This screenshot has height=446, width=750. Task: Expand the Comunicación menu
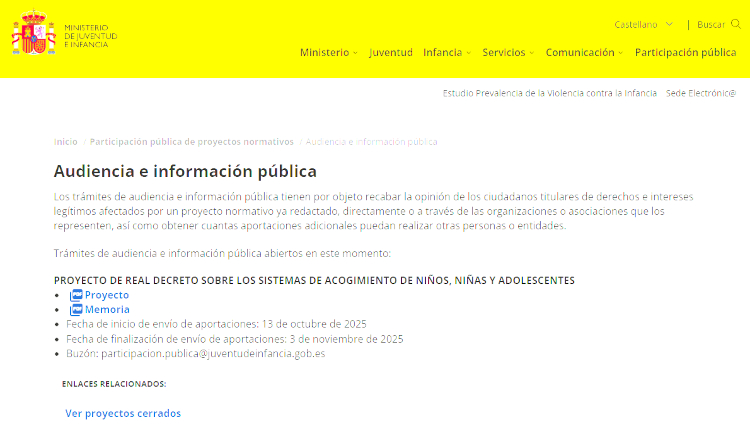click(584, 53)
